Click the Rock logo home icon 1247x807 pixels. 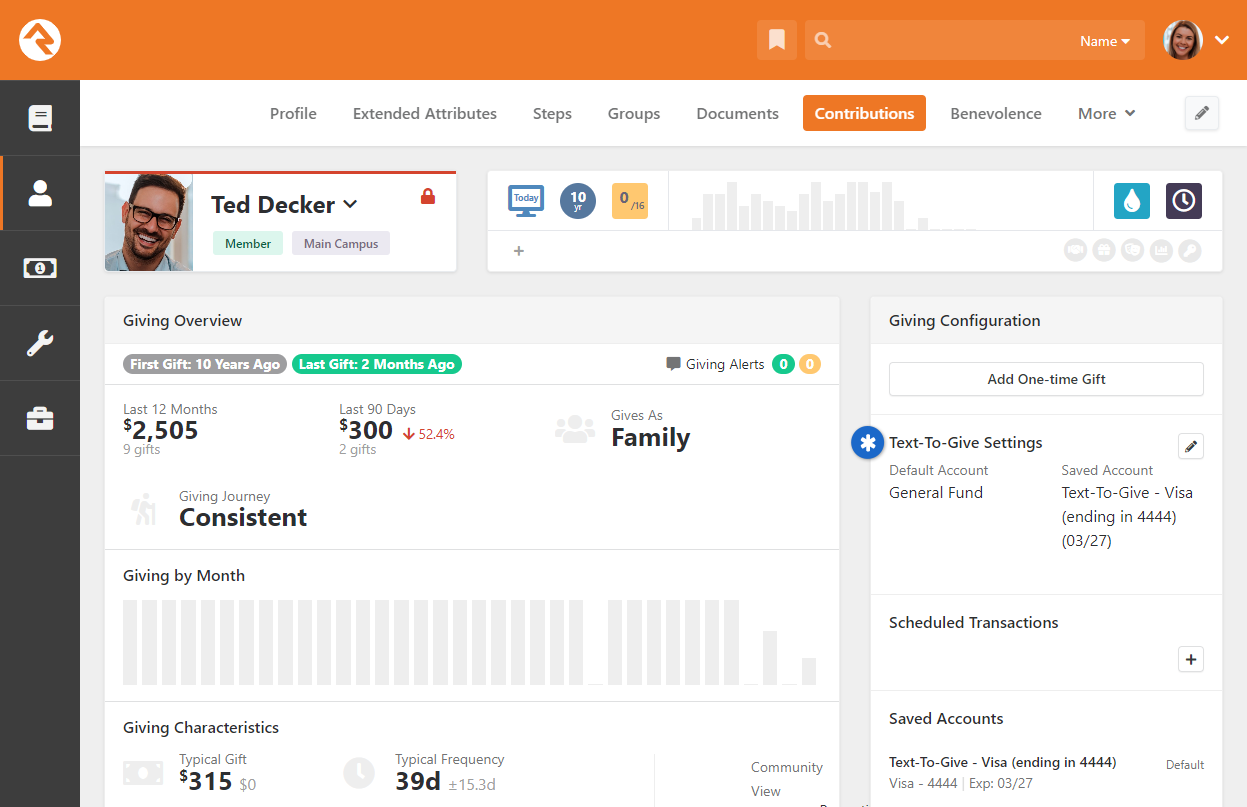[40, 40]
